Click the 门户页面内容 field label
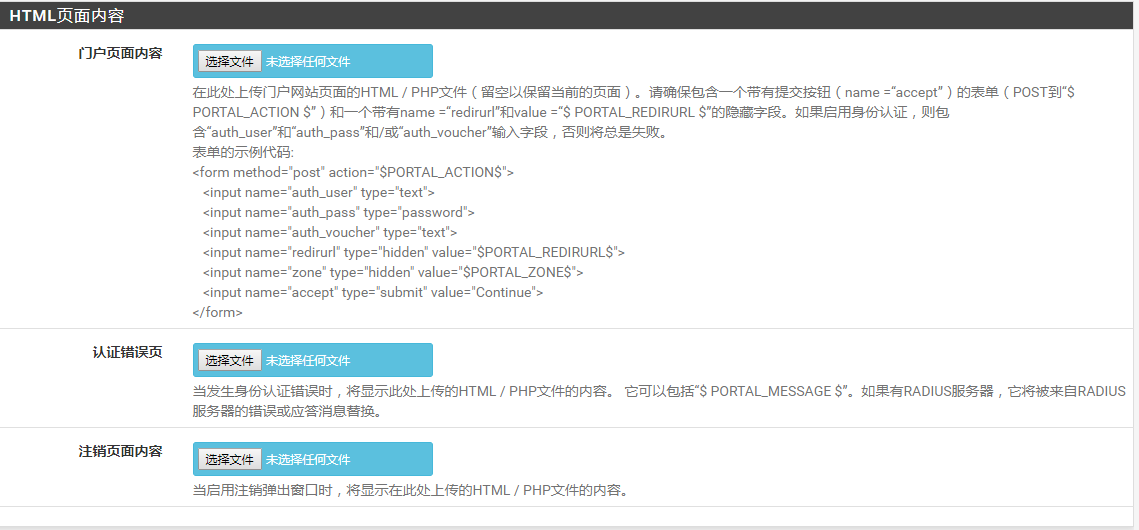 pos(120,53)
